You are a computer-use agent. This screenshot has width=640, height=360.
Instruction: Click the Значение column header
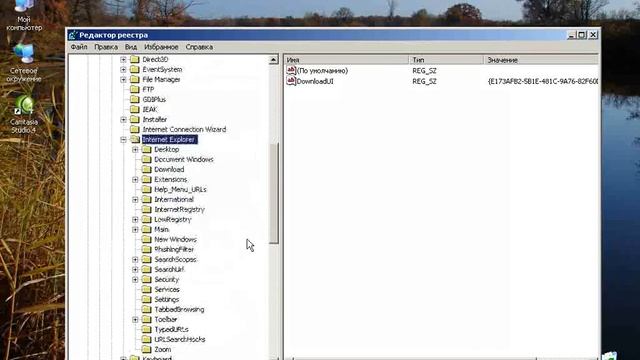point(541,60)
